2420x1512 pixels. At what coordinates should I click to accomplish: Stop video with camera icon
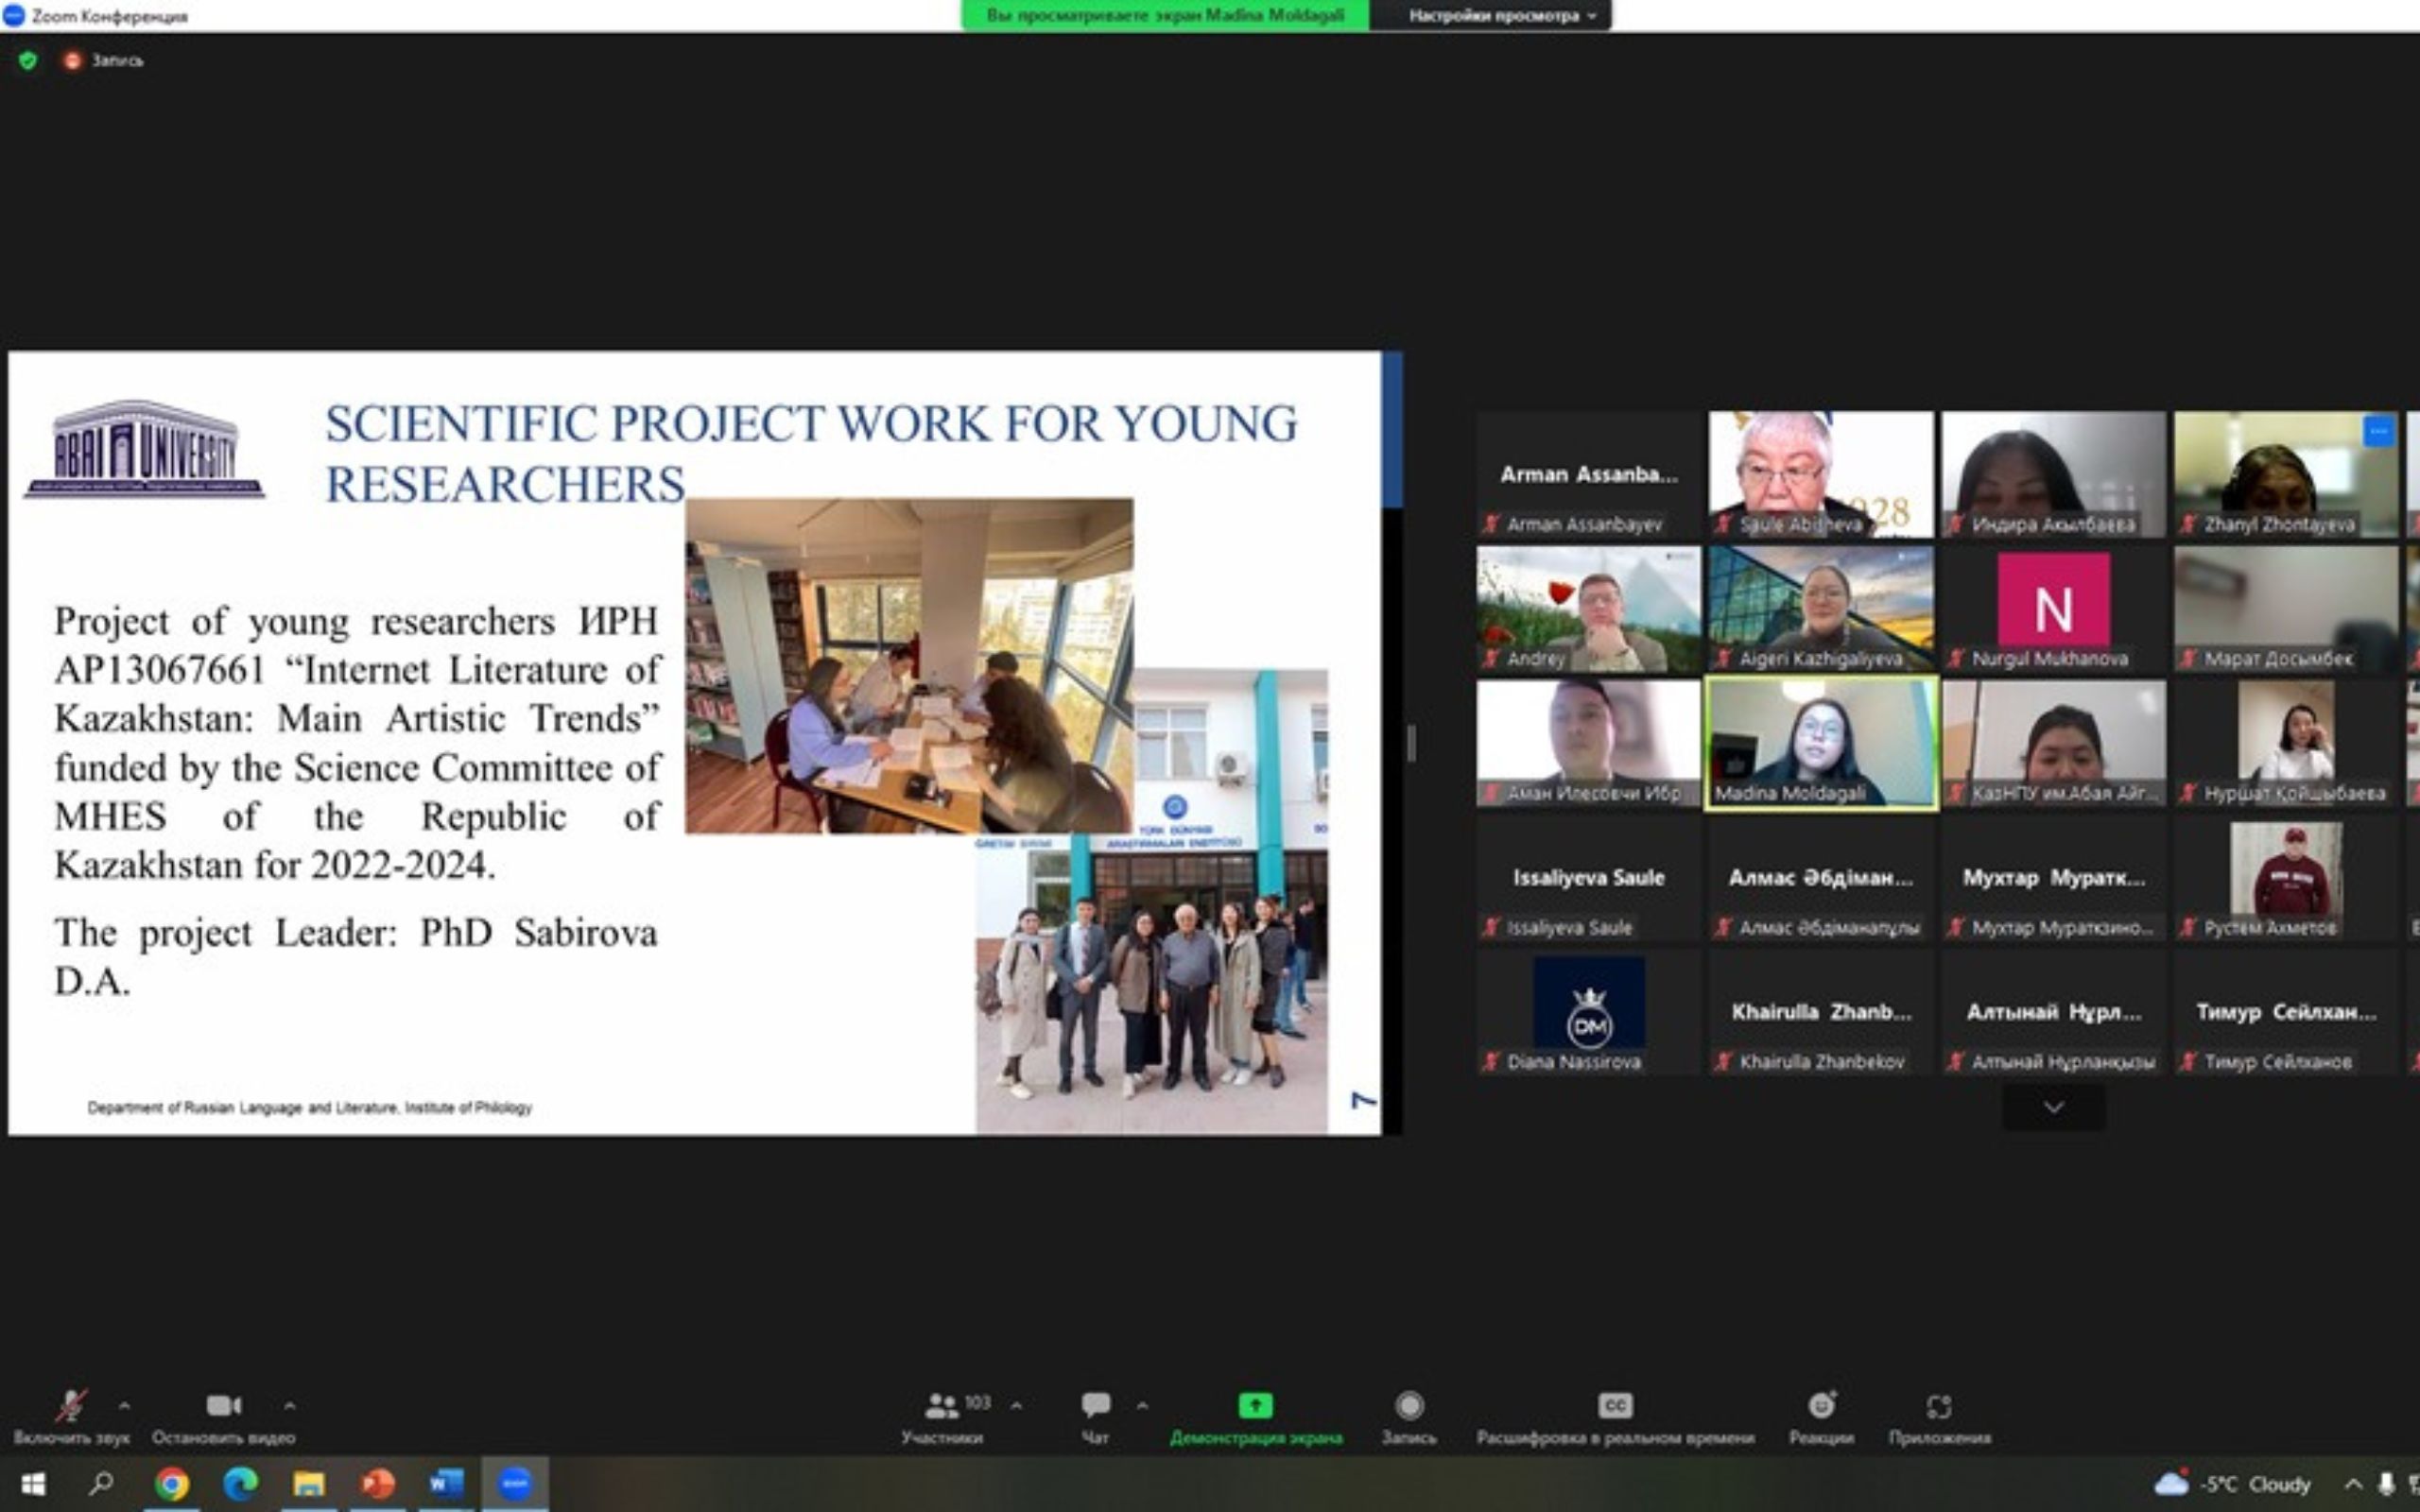(223, 1405)
